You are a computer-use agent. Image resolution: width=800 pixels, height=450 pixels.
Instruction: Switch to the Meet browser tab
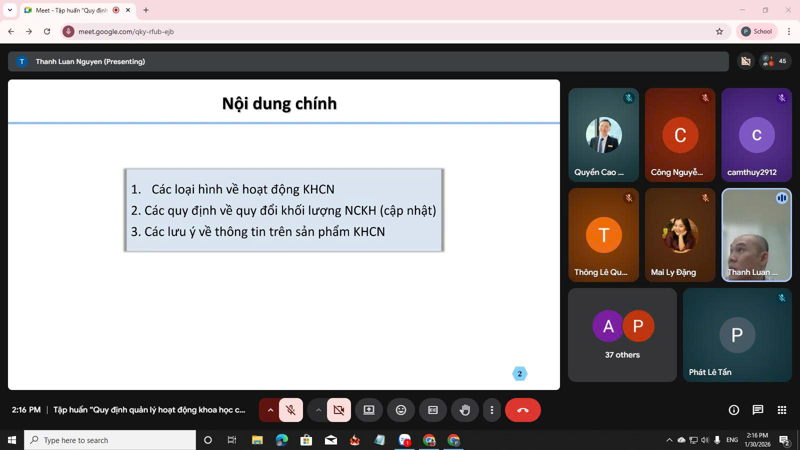pyautogui.click(x=75, y=10)
